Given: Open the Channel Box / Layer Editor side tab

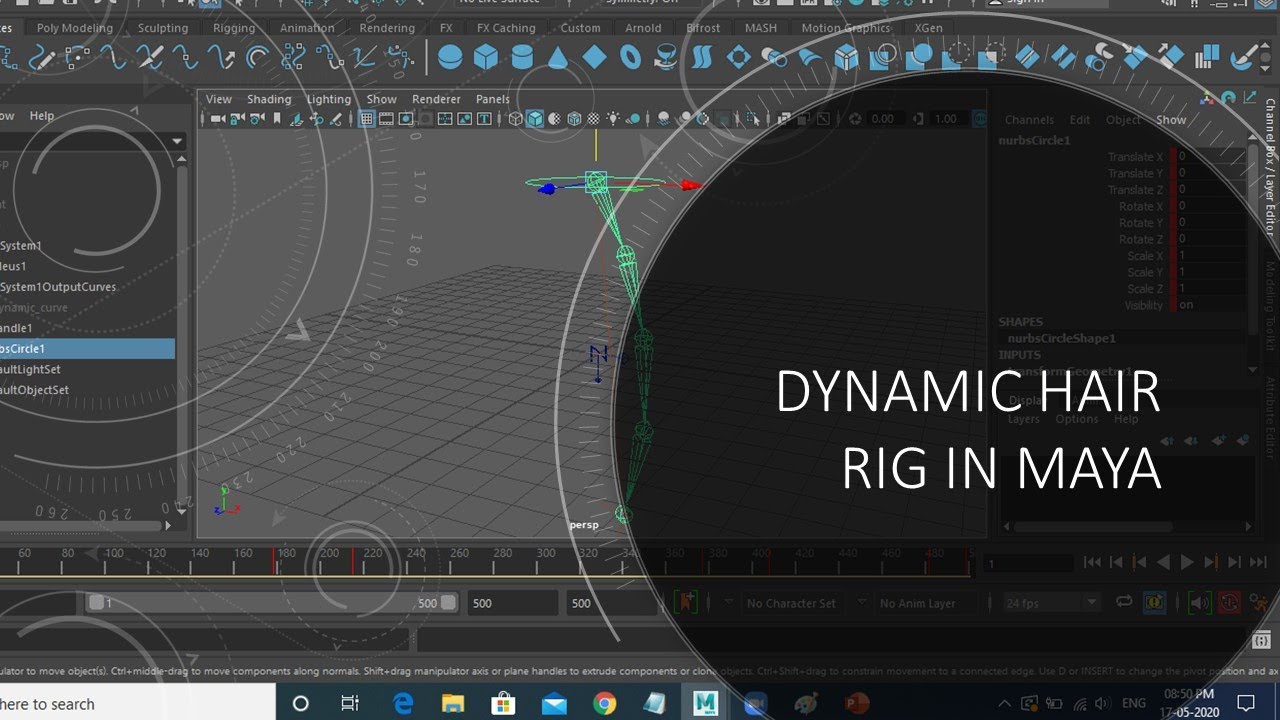Looking at the screenshot, I should point(1270,166).
